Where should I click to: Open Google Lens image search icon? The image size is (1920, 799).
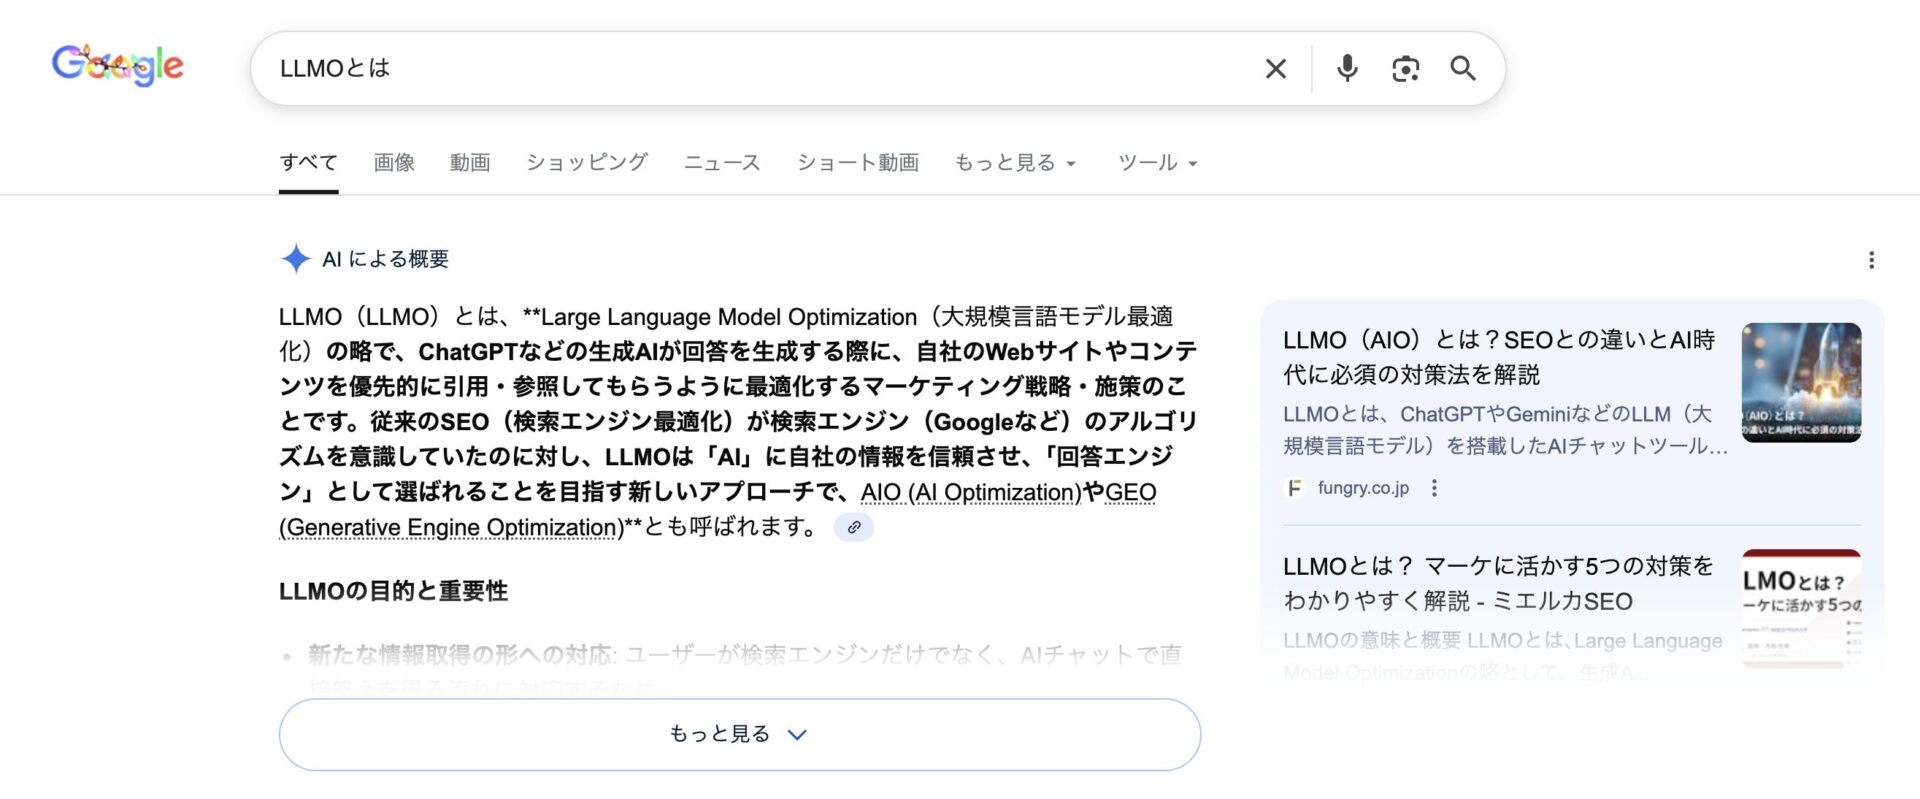coord(1405,69)
